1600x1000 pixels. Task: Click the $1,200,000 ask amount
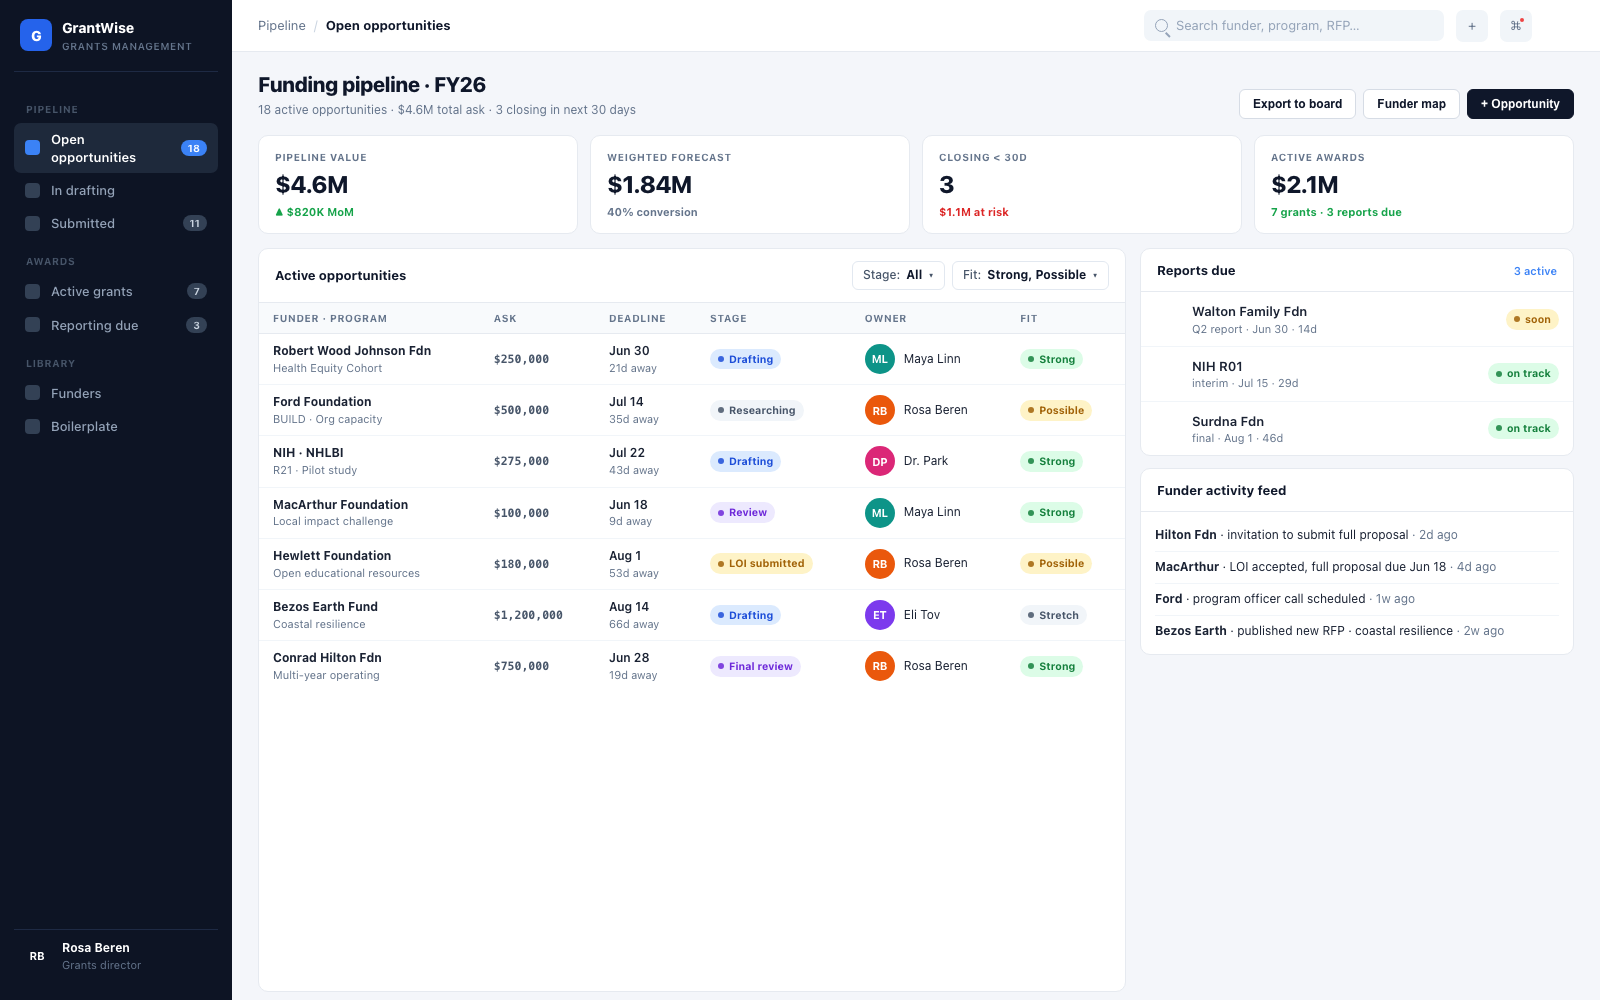528,615
